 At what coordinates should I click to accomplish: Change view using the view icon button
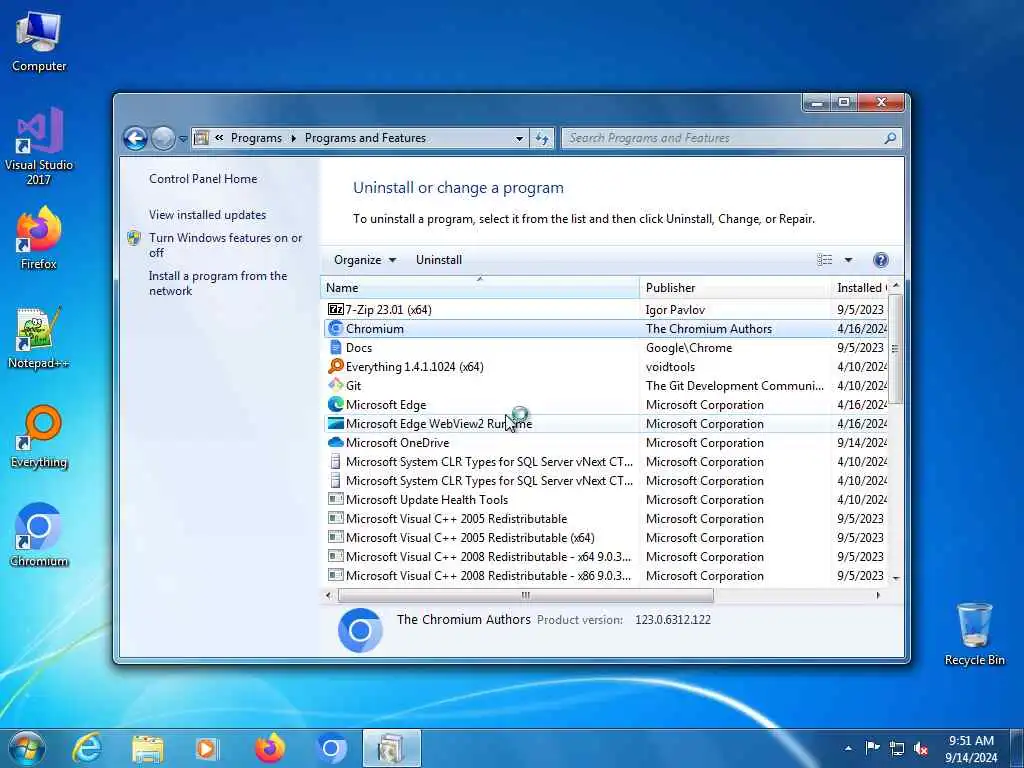(825, 260)
